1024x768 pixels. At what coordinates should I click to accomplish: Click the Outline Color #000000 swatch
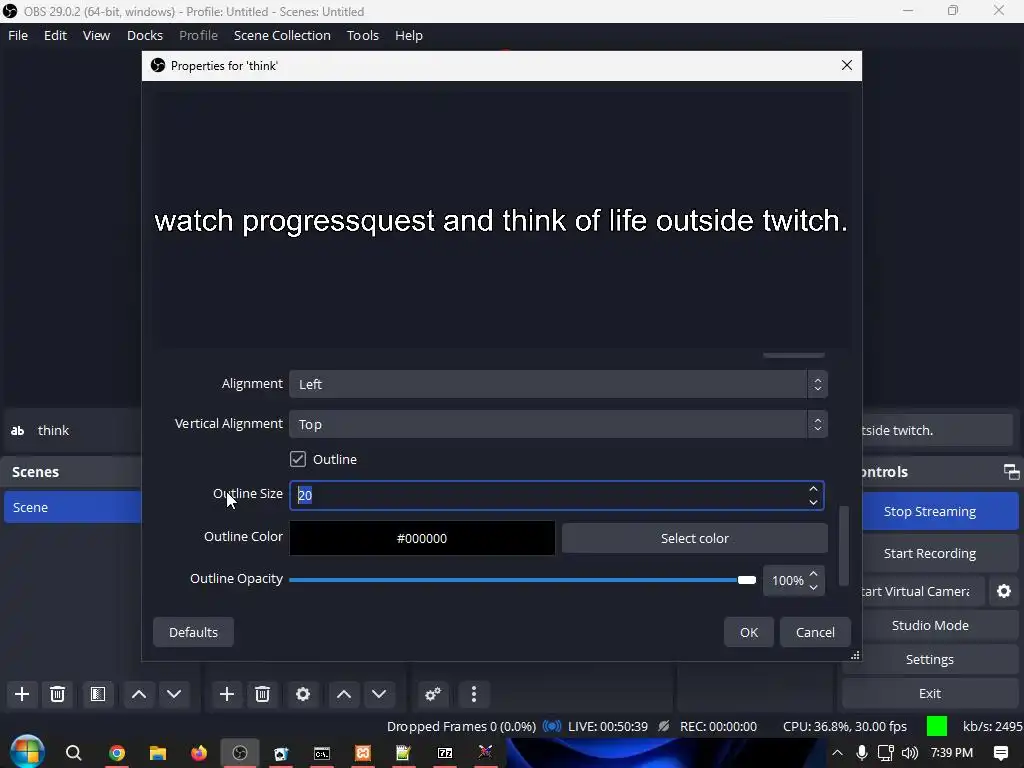(422, 538)
